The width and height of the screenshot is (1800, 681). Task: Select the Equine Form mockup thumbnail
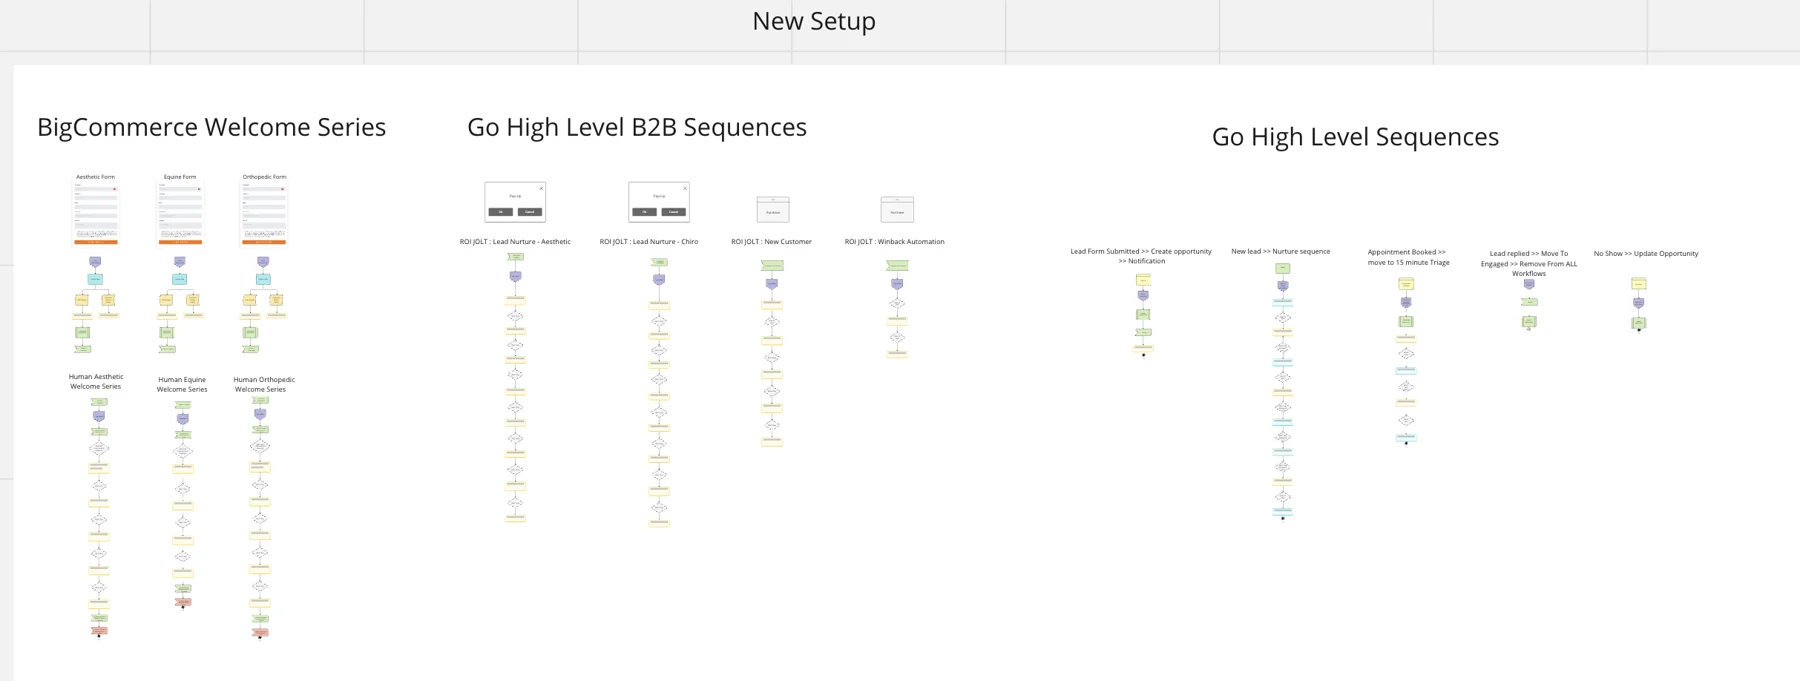180,214
